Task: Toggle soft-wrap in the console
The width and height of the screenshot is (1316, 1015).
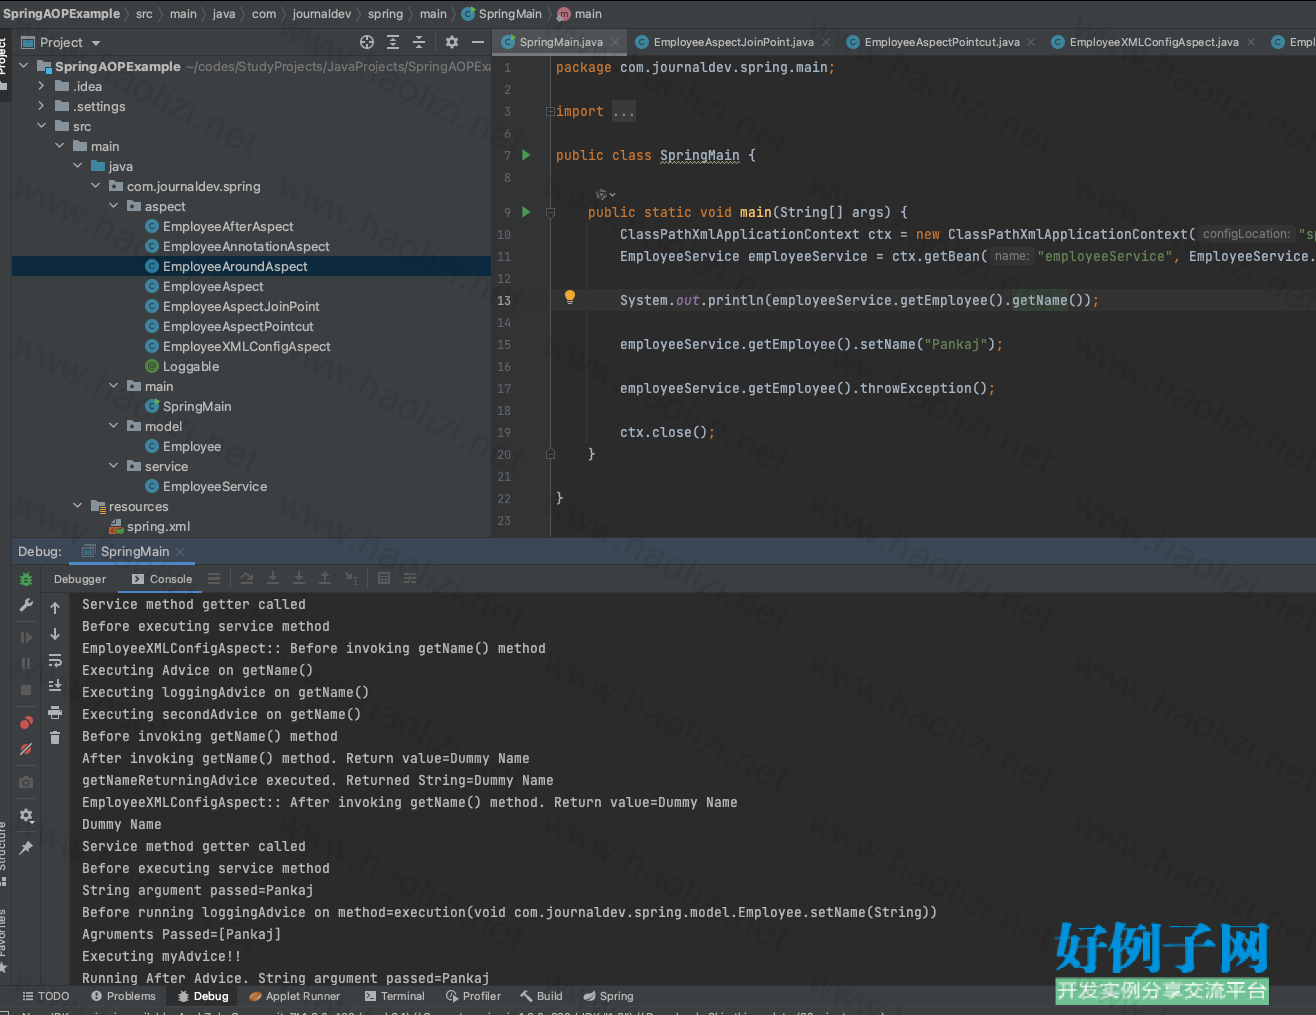Action: [55, 660]
